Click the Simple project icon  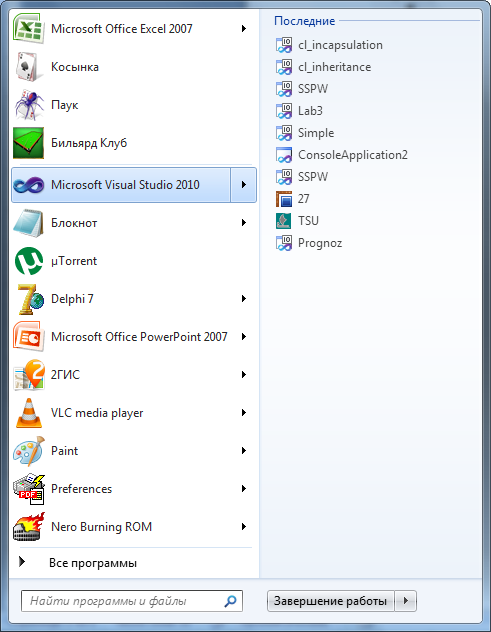pos(284,133)
